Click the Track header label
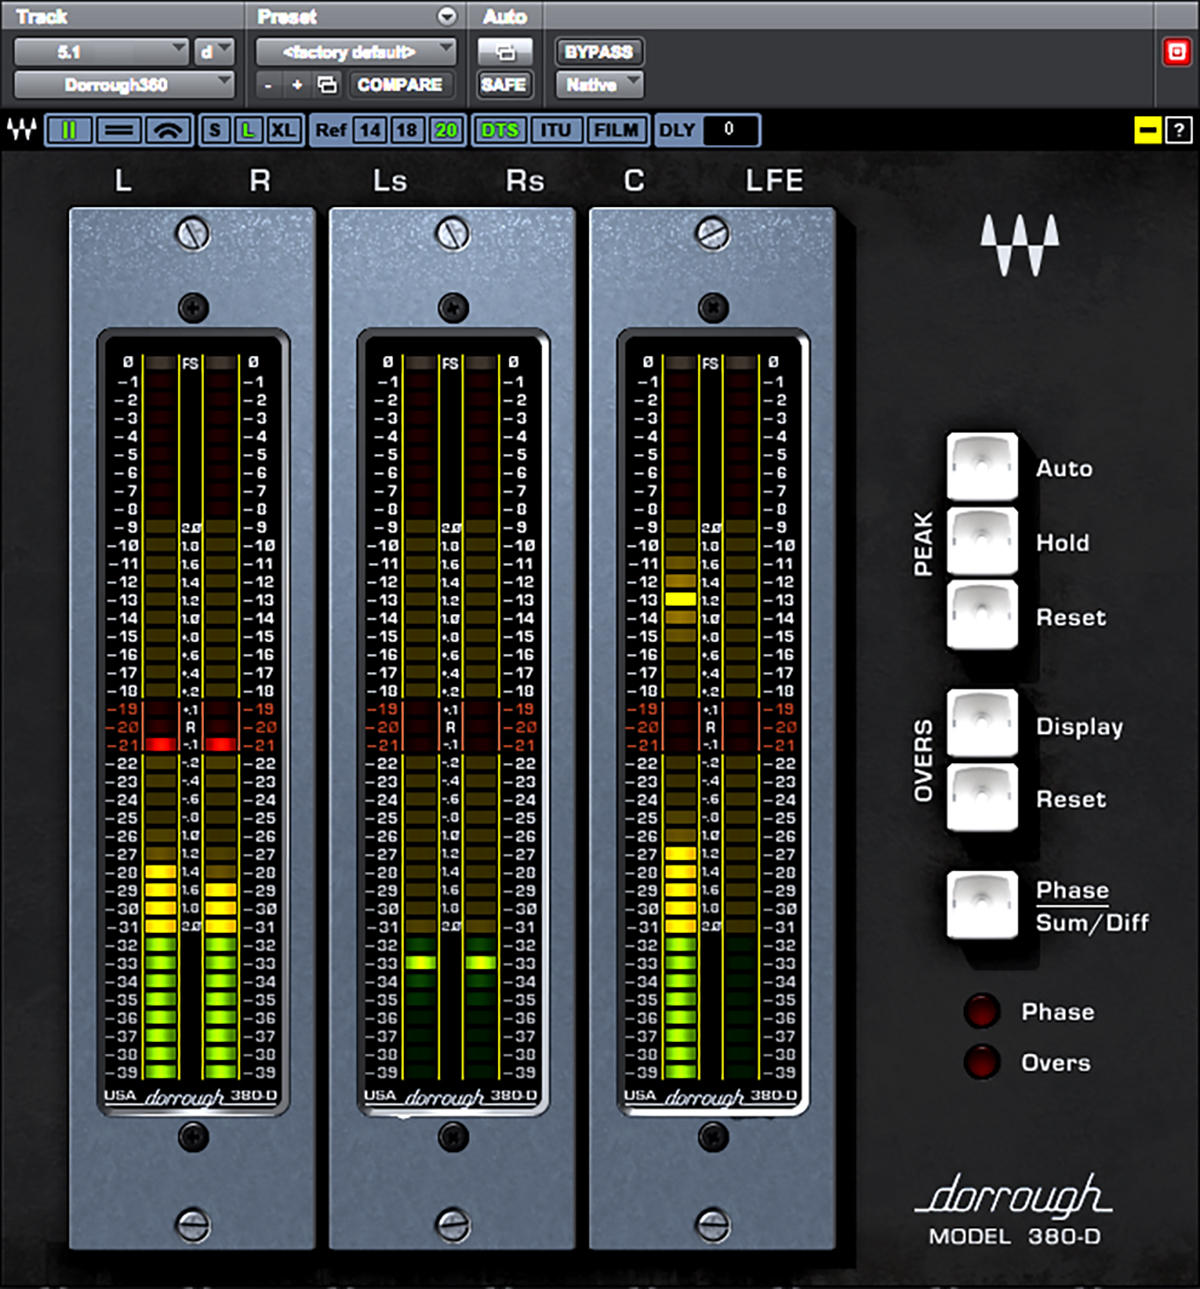 (42, 16)
